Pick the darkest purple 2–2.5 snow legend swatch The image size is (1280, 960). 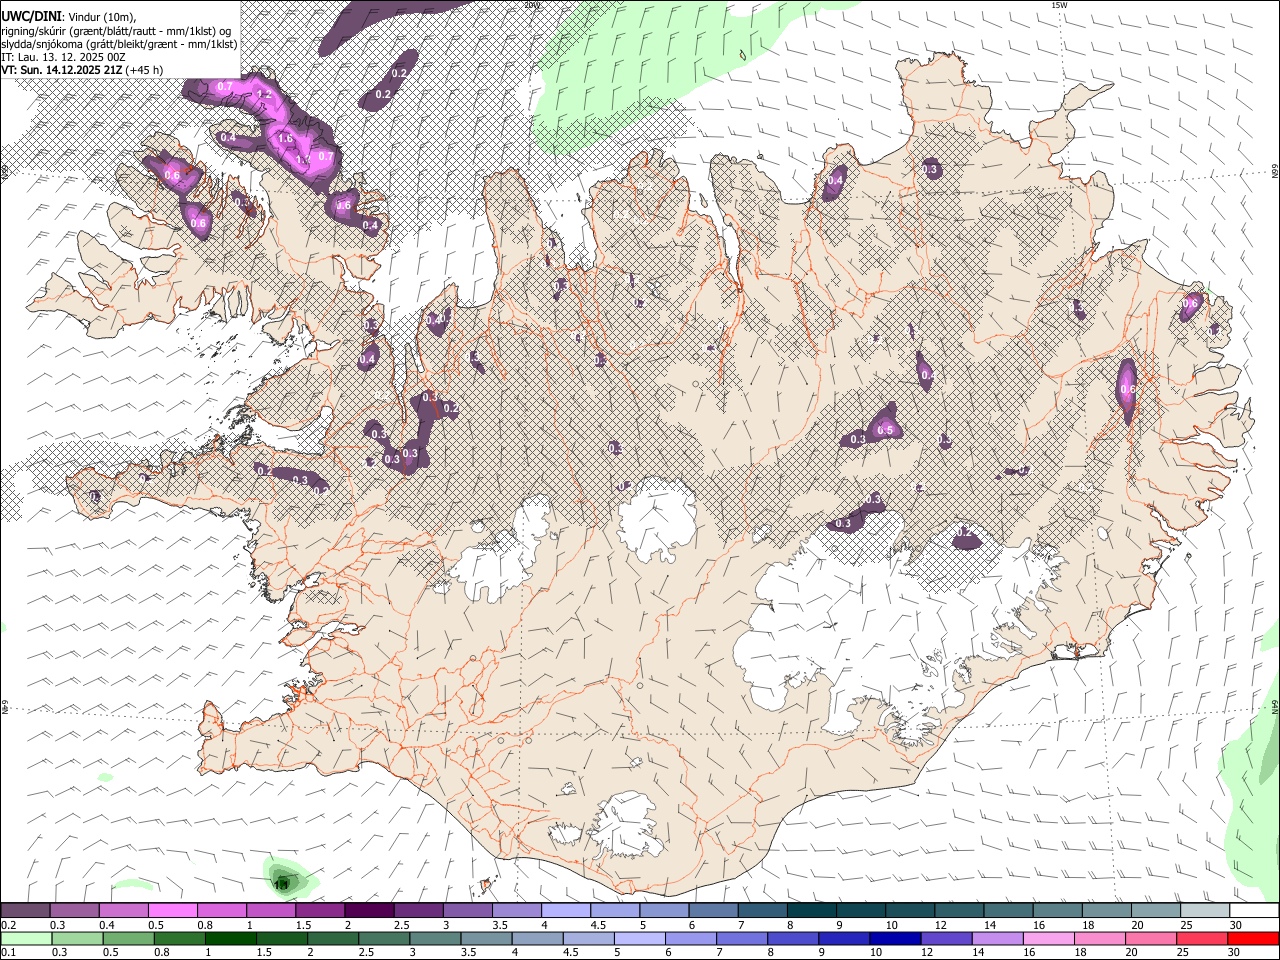pos(369,911)
